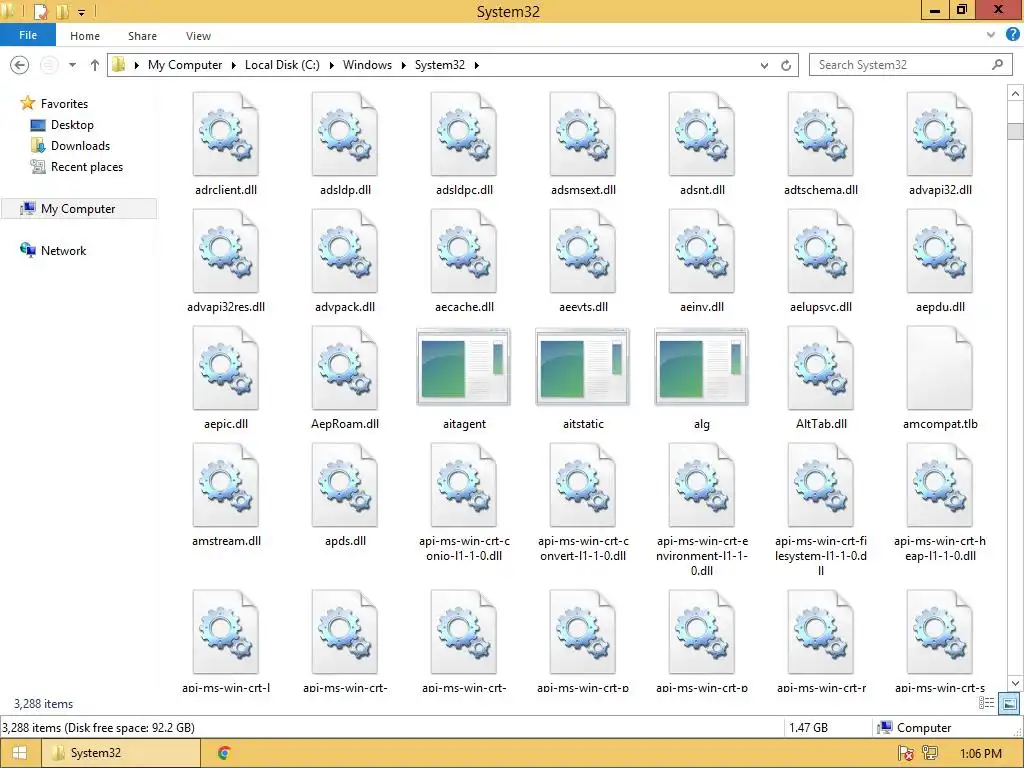Click the aeinv.dll file
This screenshot has height=768, width=1024.
(701, 251)
